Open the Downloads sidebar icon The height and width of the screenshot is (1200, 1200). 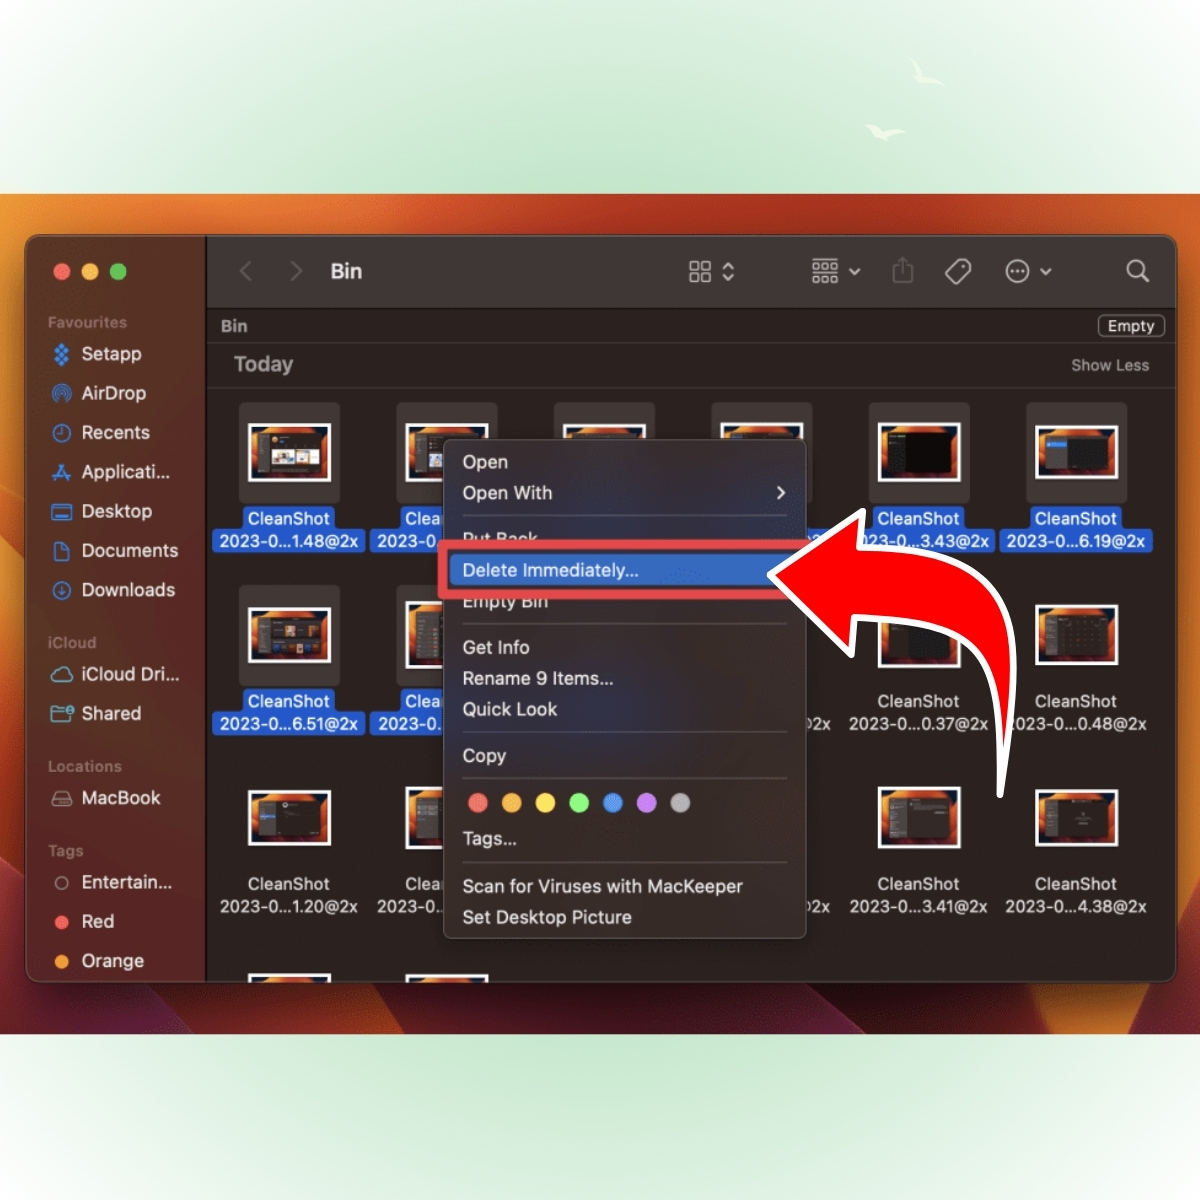[61, 590]
